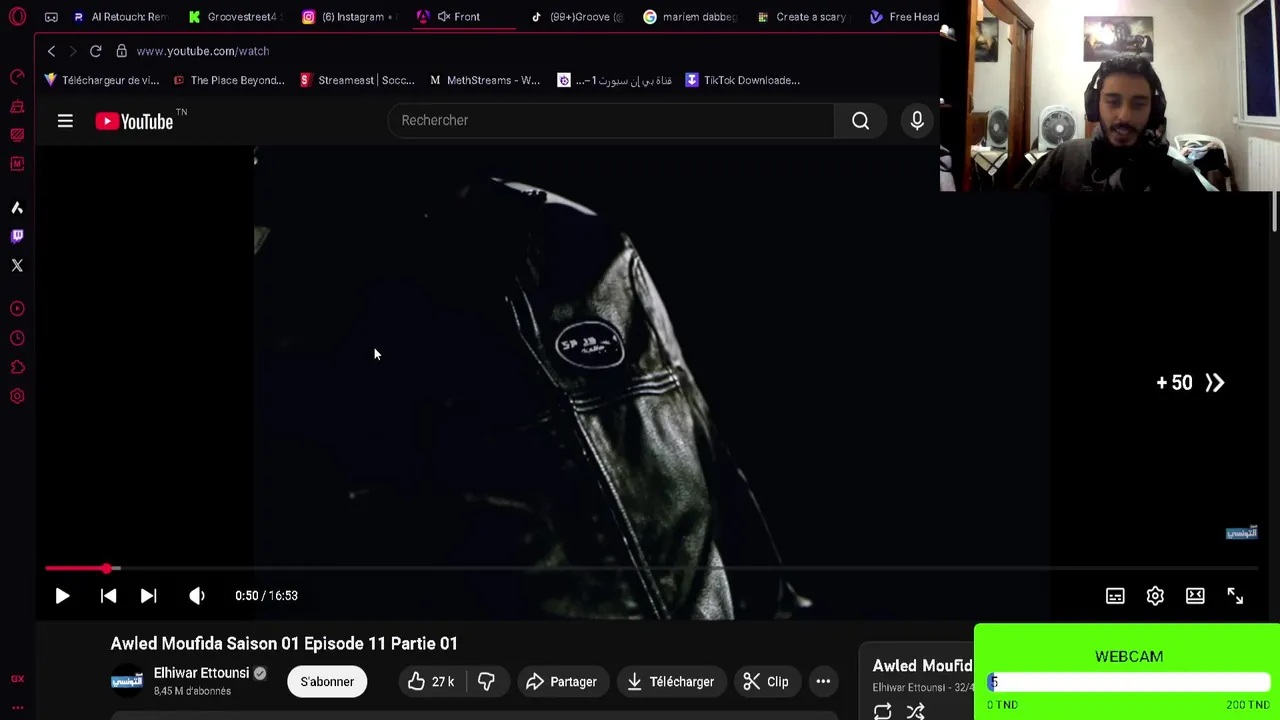The height and width of the screenshot is (720, 1280).
Task: Switch to mariem dabbeg Google tab
Action: tap(690, 17)
